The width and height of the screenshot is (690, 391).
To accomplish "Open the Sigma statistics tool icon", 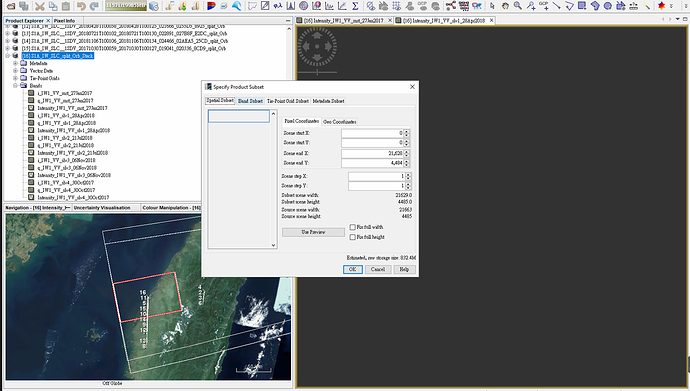I will click(x=355, y=6).
